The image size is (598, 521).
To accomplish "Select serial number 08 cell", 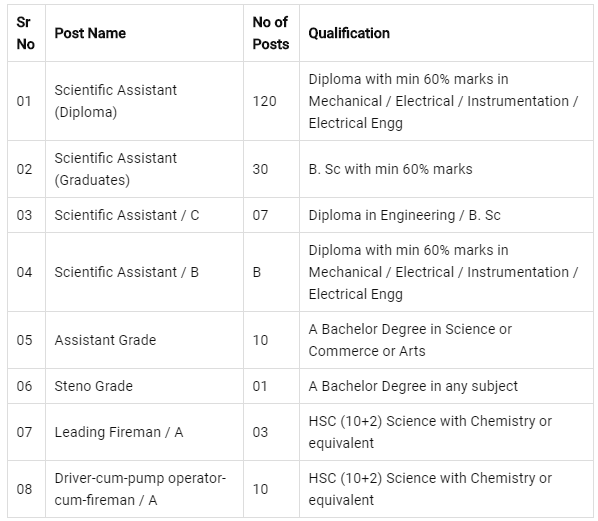I will [x=24, y=489].
